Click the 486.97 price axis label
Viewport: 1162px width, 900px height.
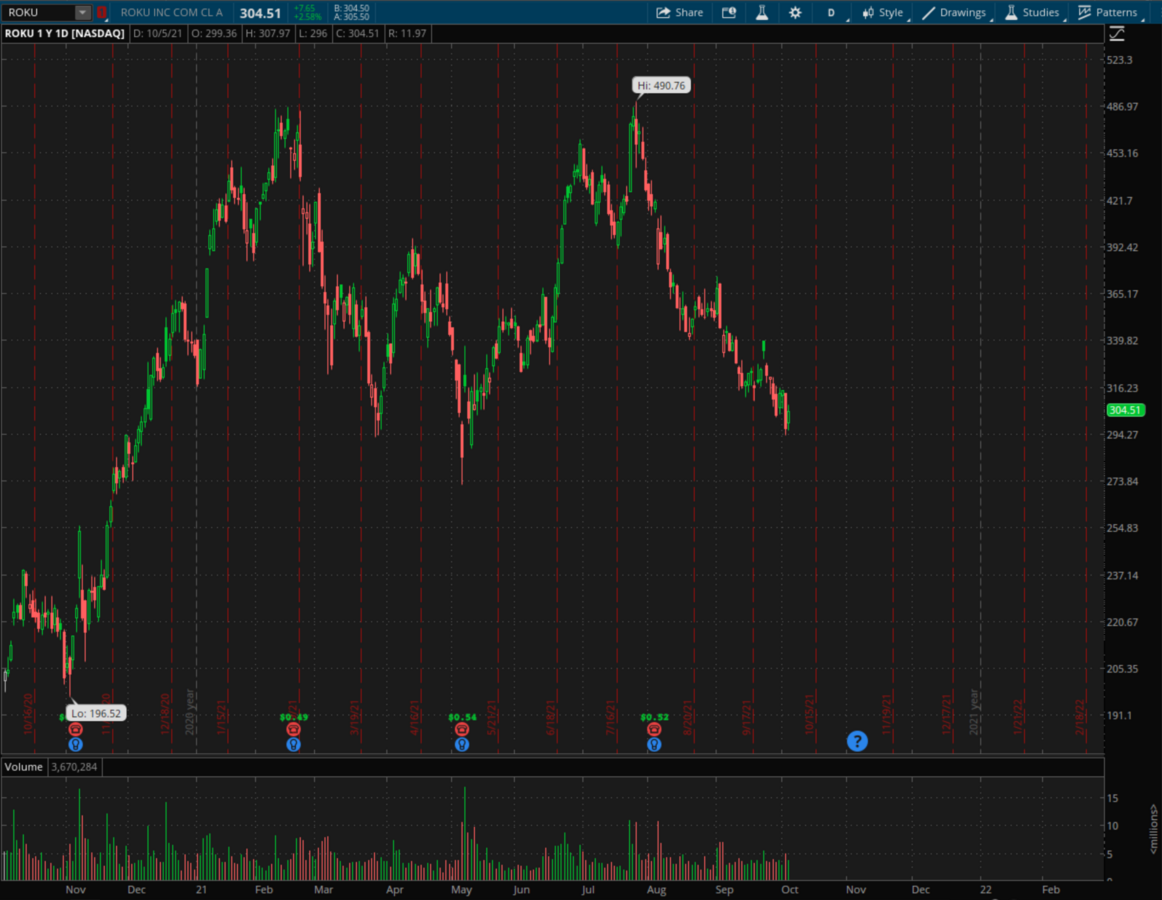[1122, 107]
